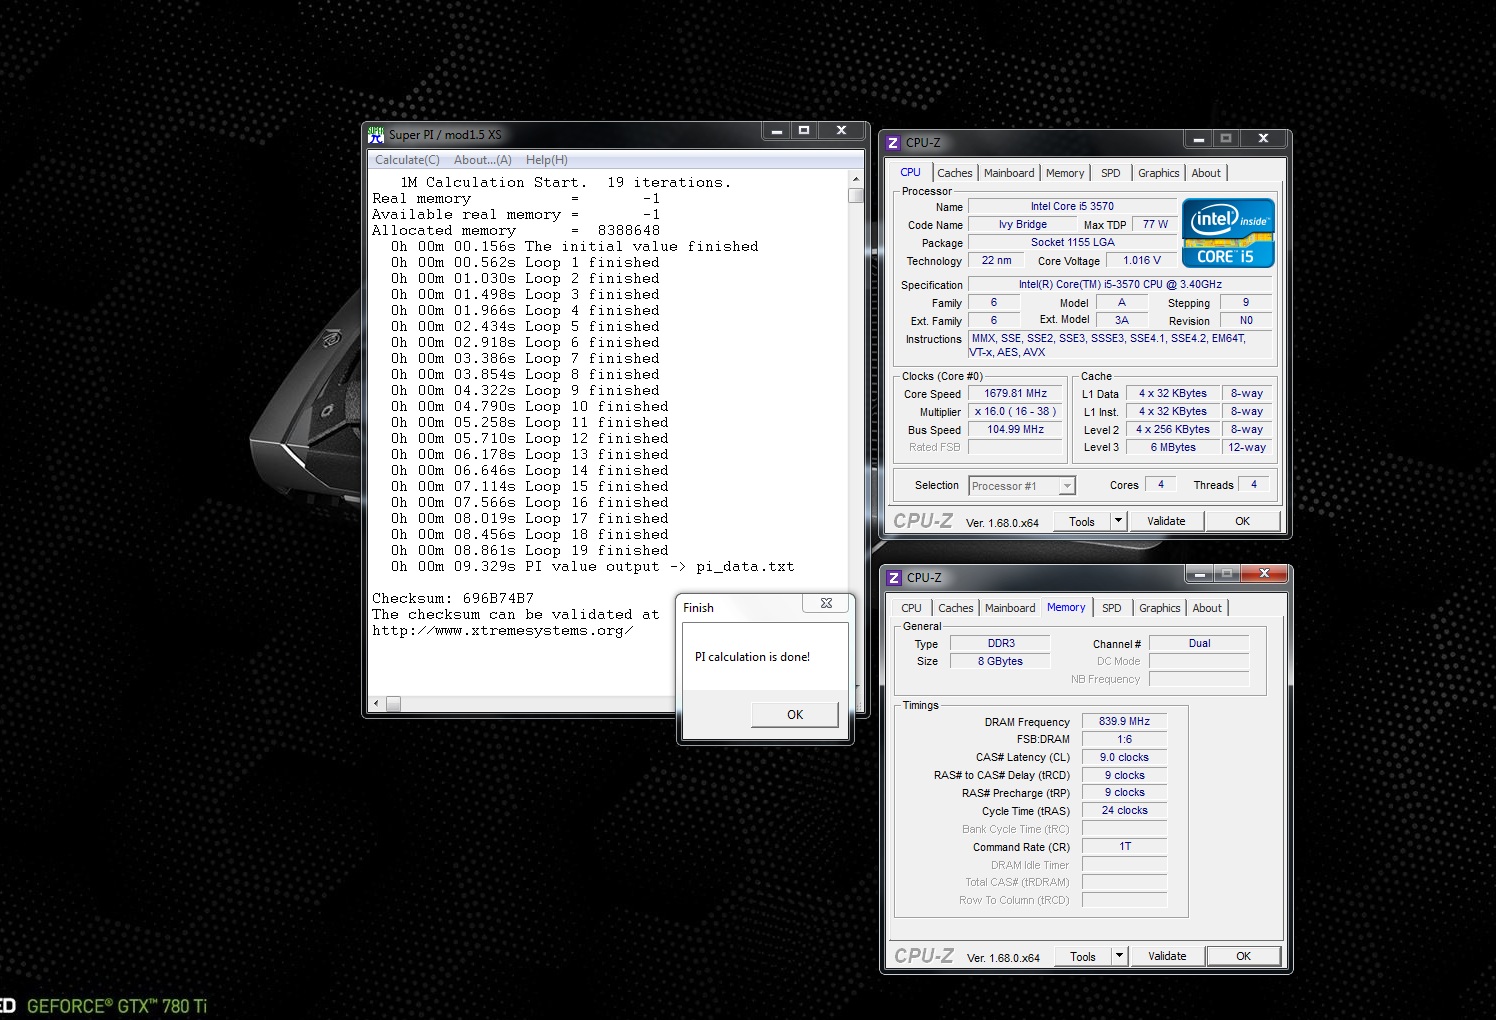
Task: Open the Processor #1 selection dropdown
Action: pyautogui.click(x=1021, y=486)
